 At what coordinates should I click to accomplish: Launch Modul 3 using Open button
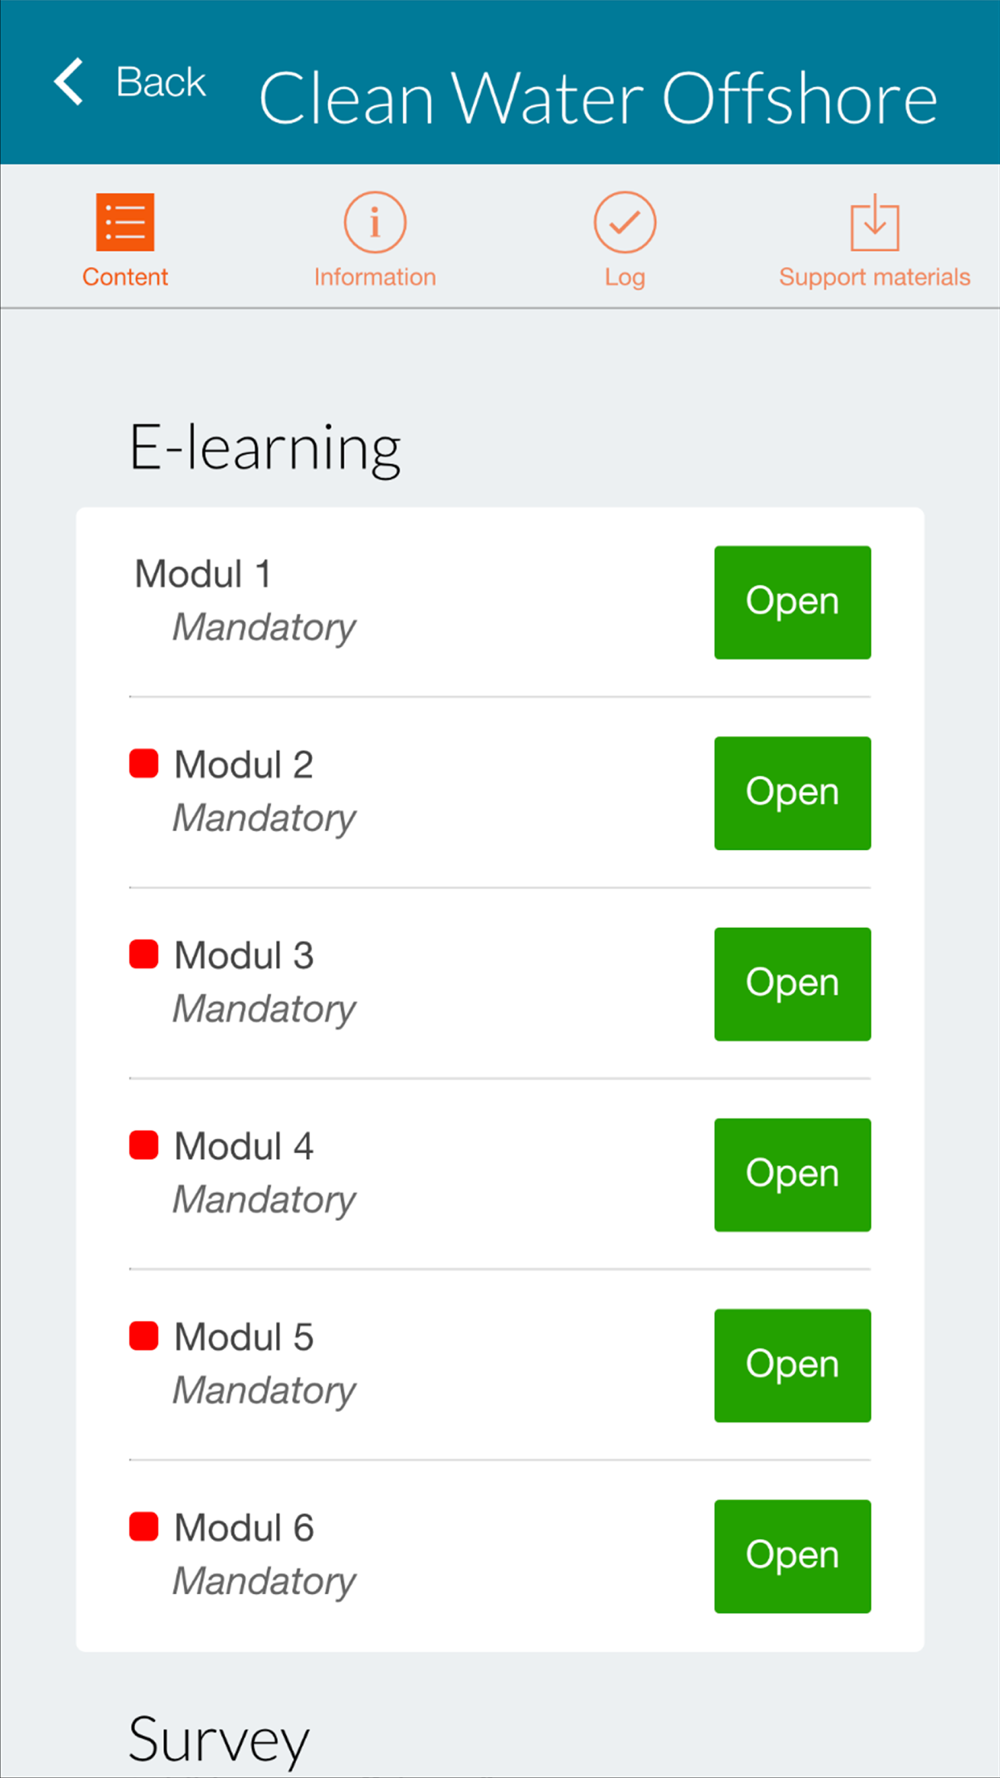point(792,984)
